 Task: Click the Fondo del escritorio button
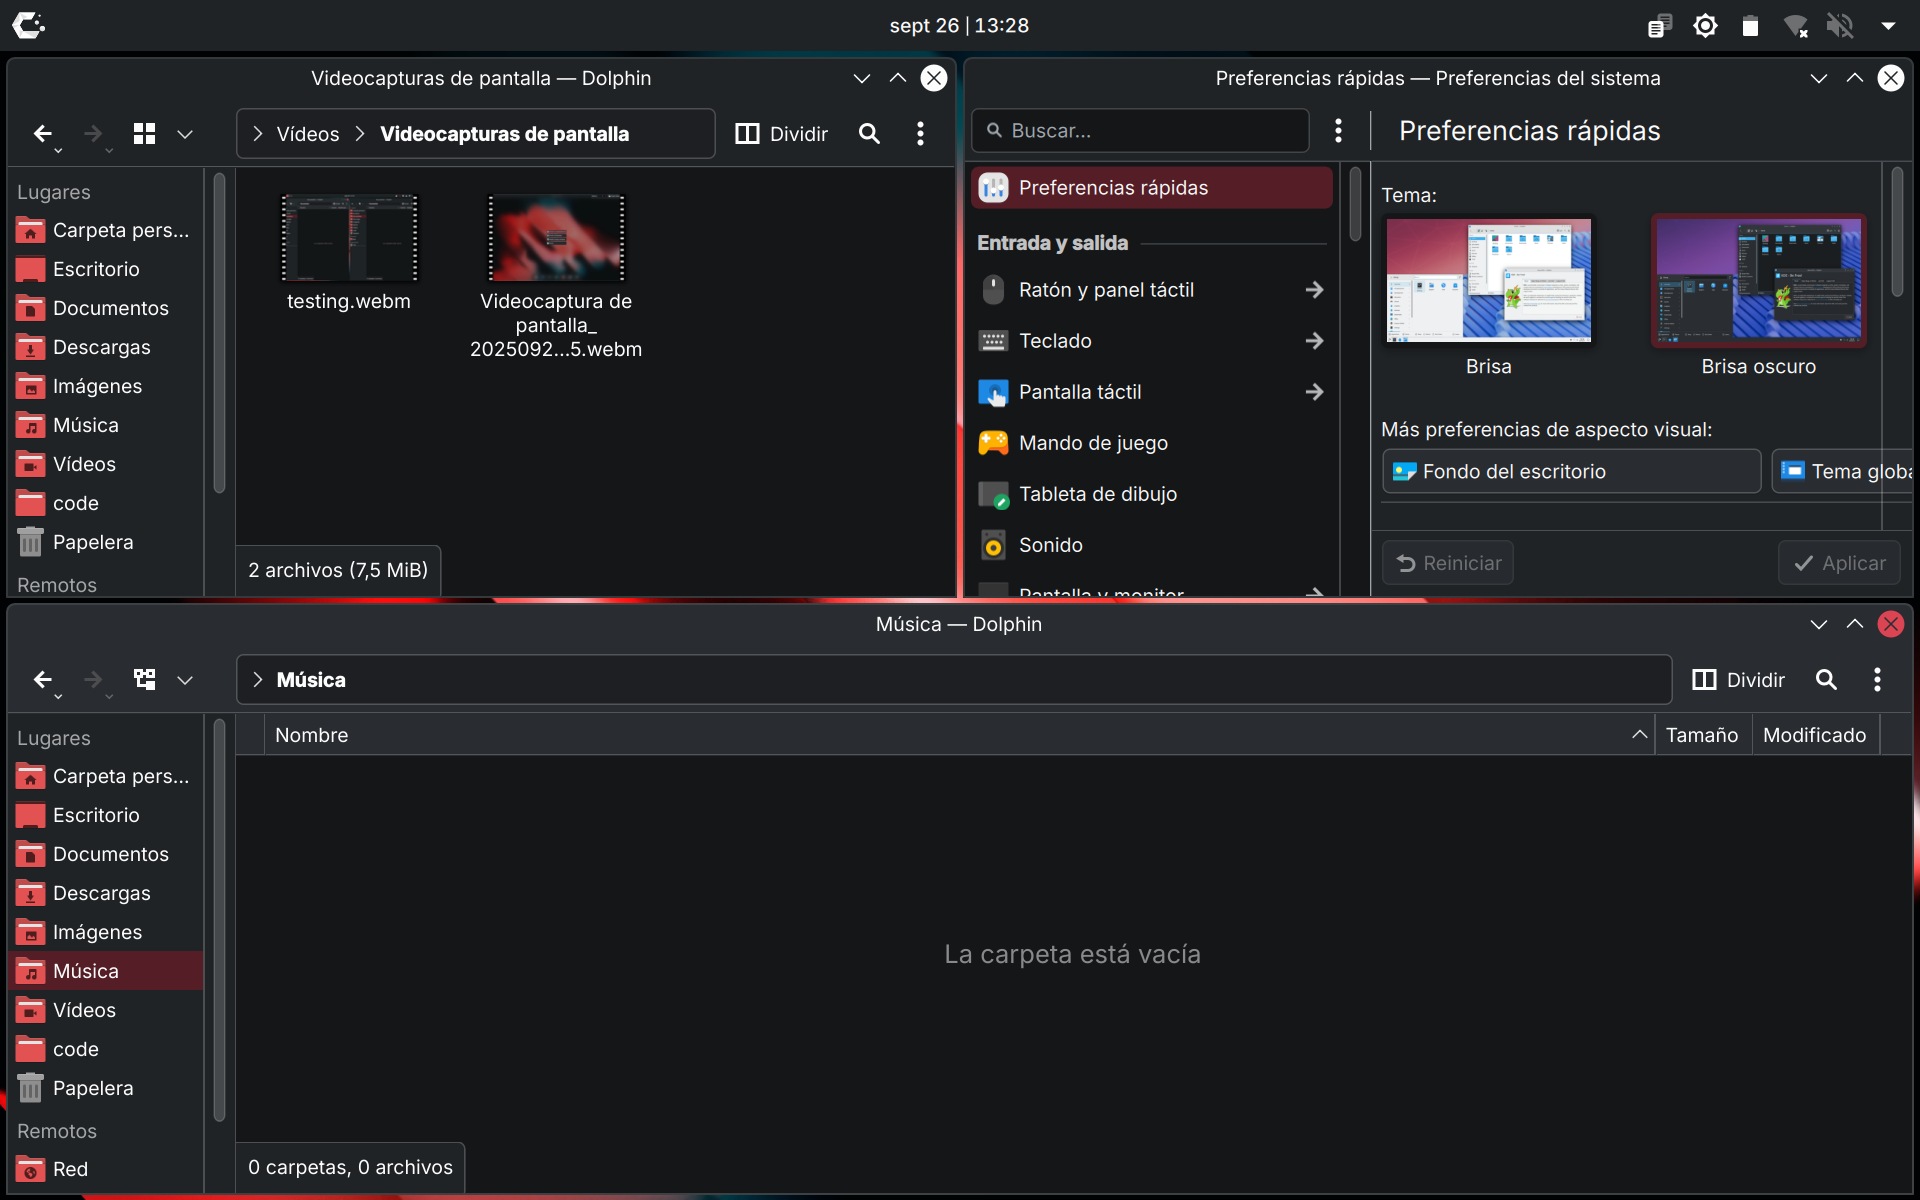1571,471
